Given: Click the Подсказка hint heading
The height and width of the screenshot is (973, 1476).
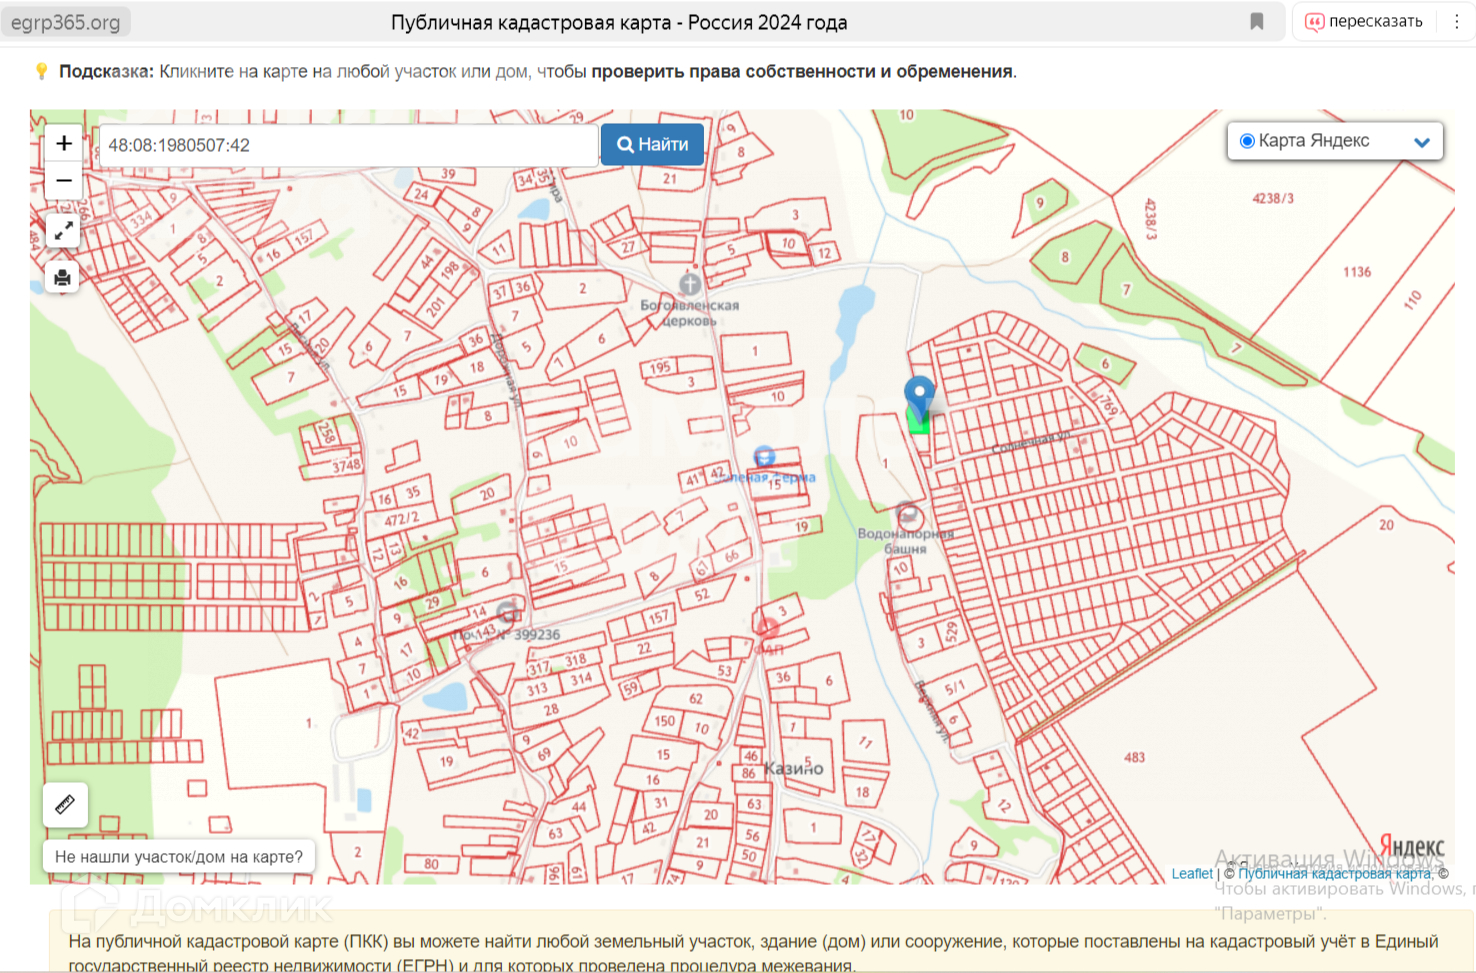Looking at the screenshot, I should point(106,72).
